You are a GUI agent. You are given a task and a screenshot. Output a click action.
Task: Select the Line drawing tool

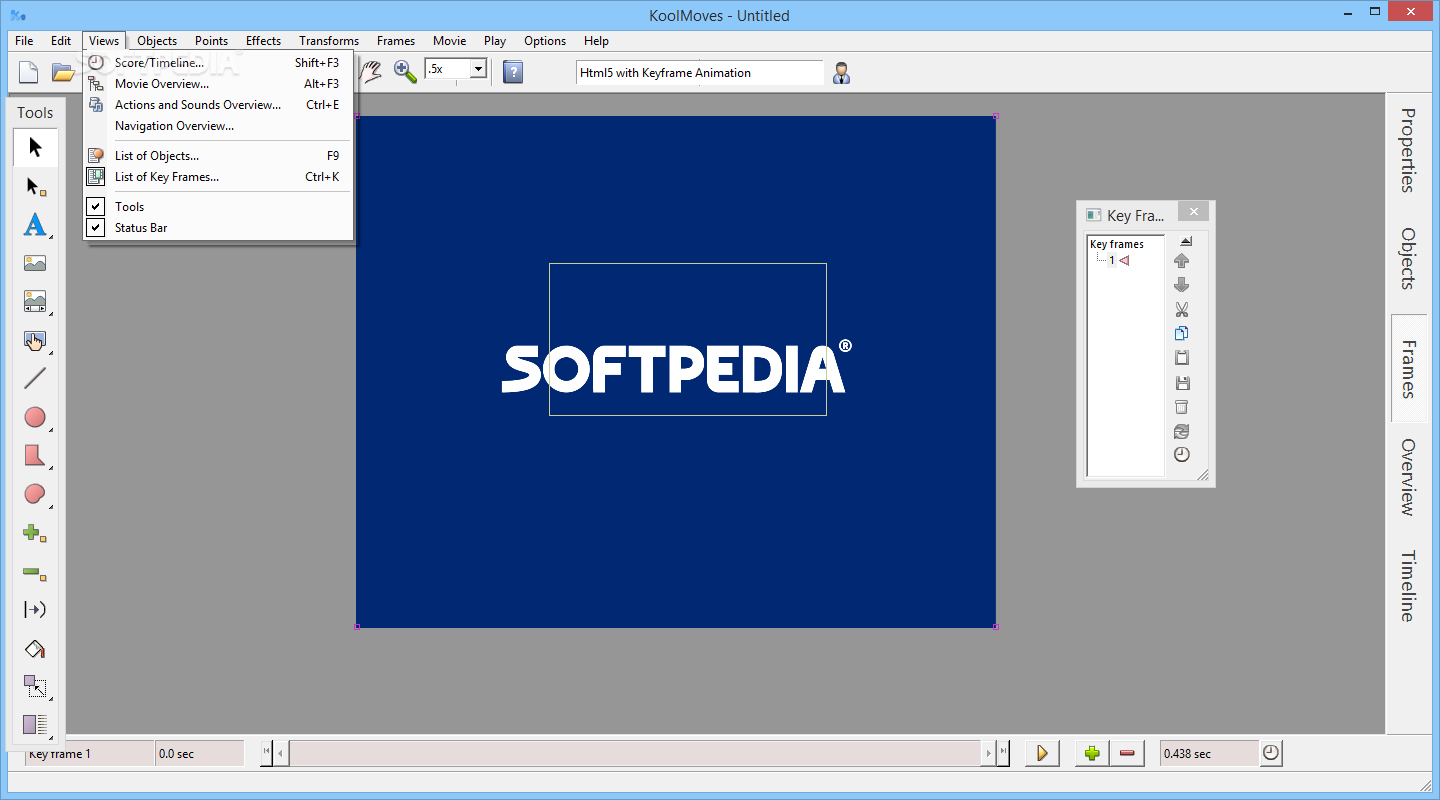[35, 379]
